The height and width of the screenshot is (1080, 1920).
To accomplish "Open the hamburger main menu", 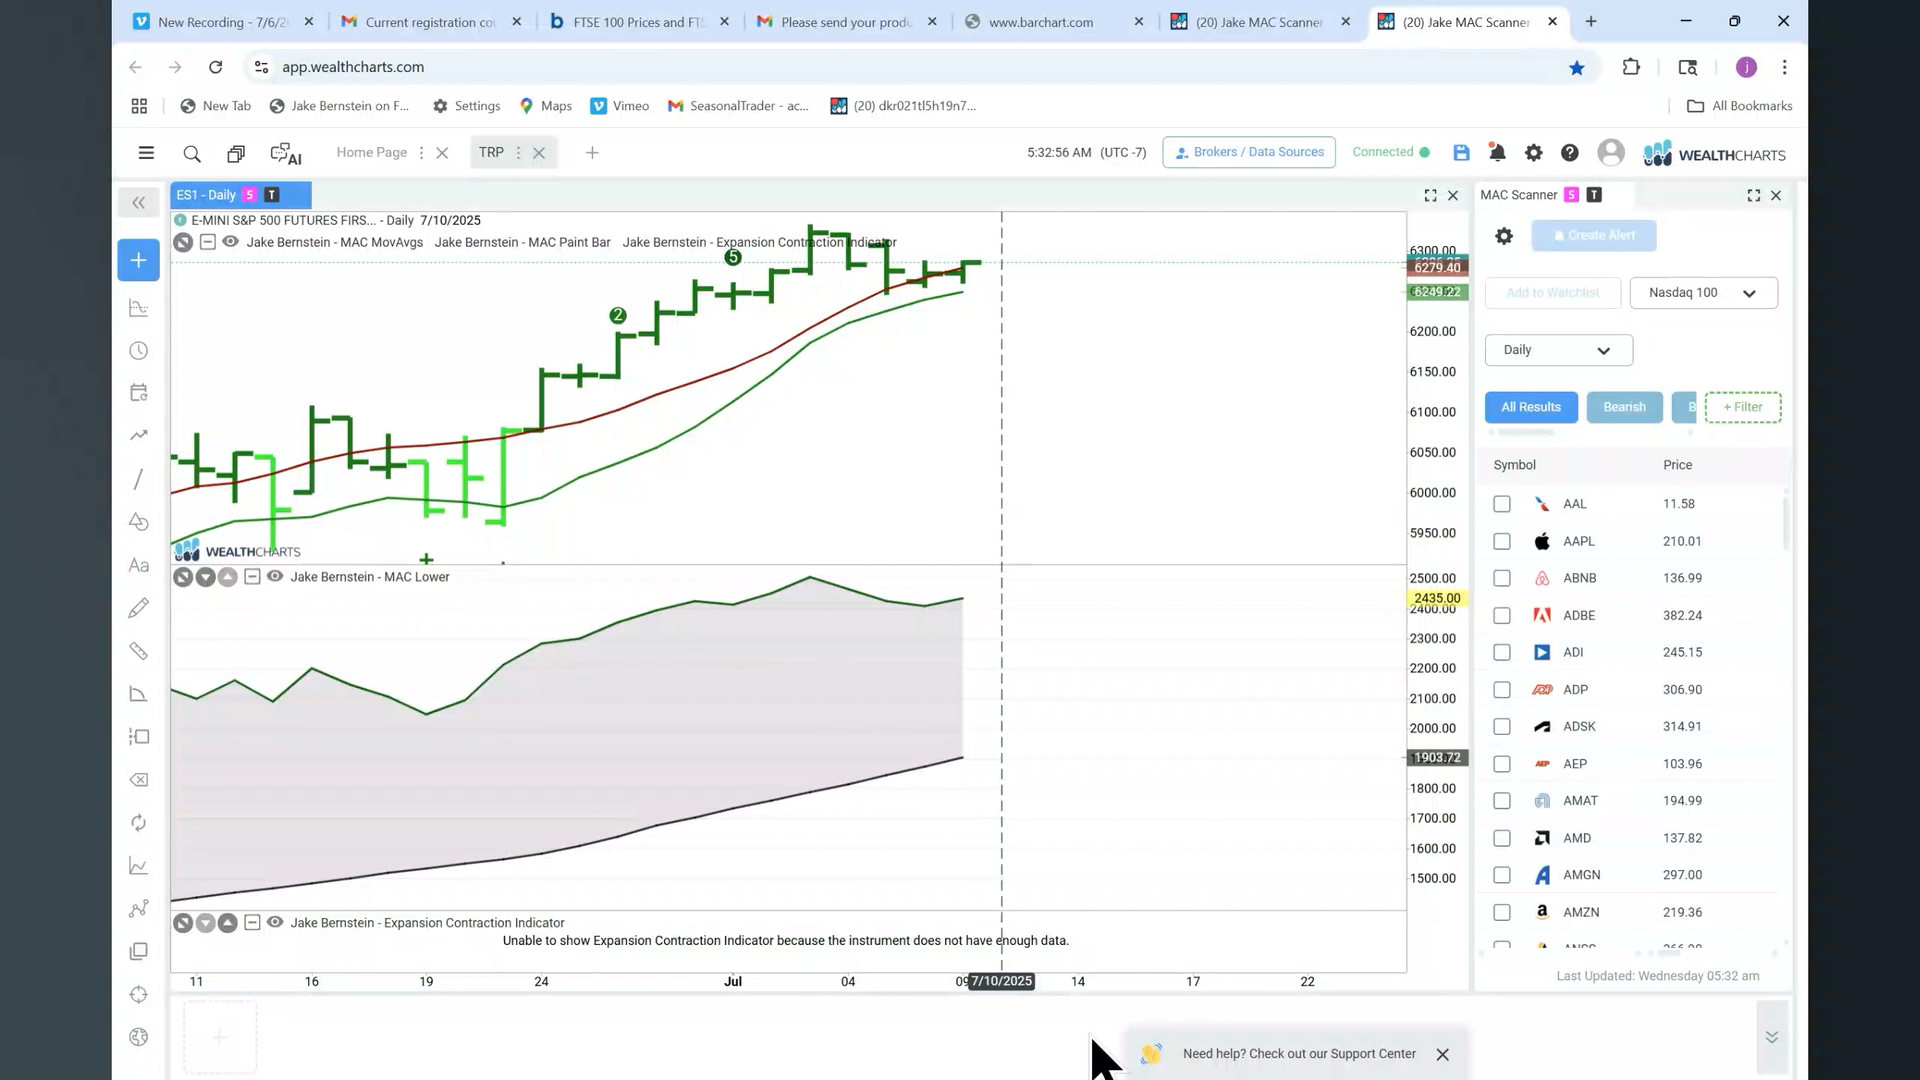I will tap(146, 153).
